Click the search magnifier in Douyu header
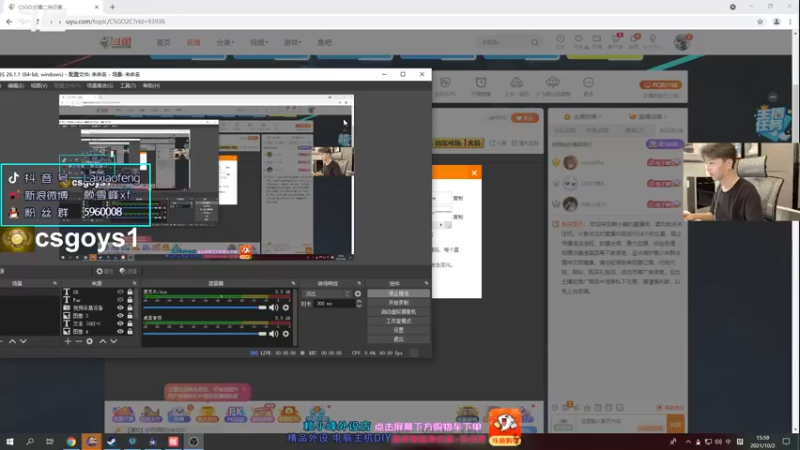 pos(534,42)
